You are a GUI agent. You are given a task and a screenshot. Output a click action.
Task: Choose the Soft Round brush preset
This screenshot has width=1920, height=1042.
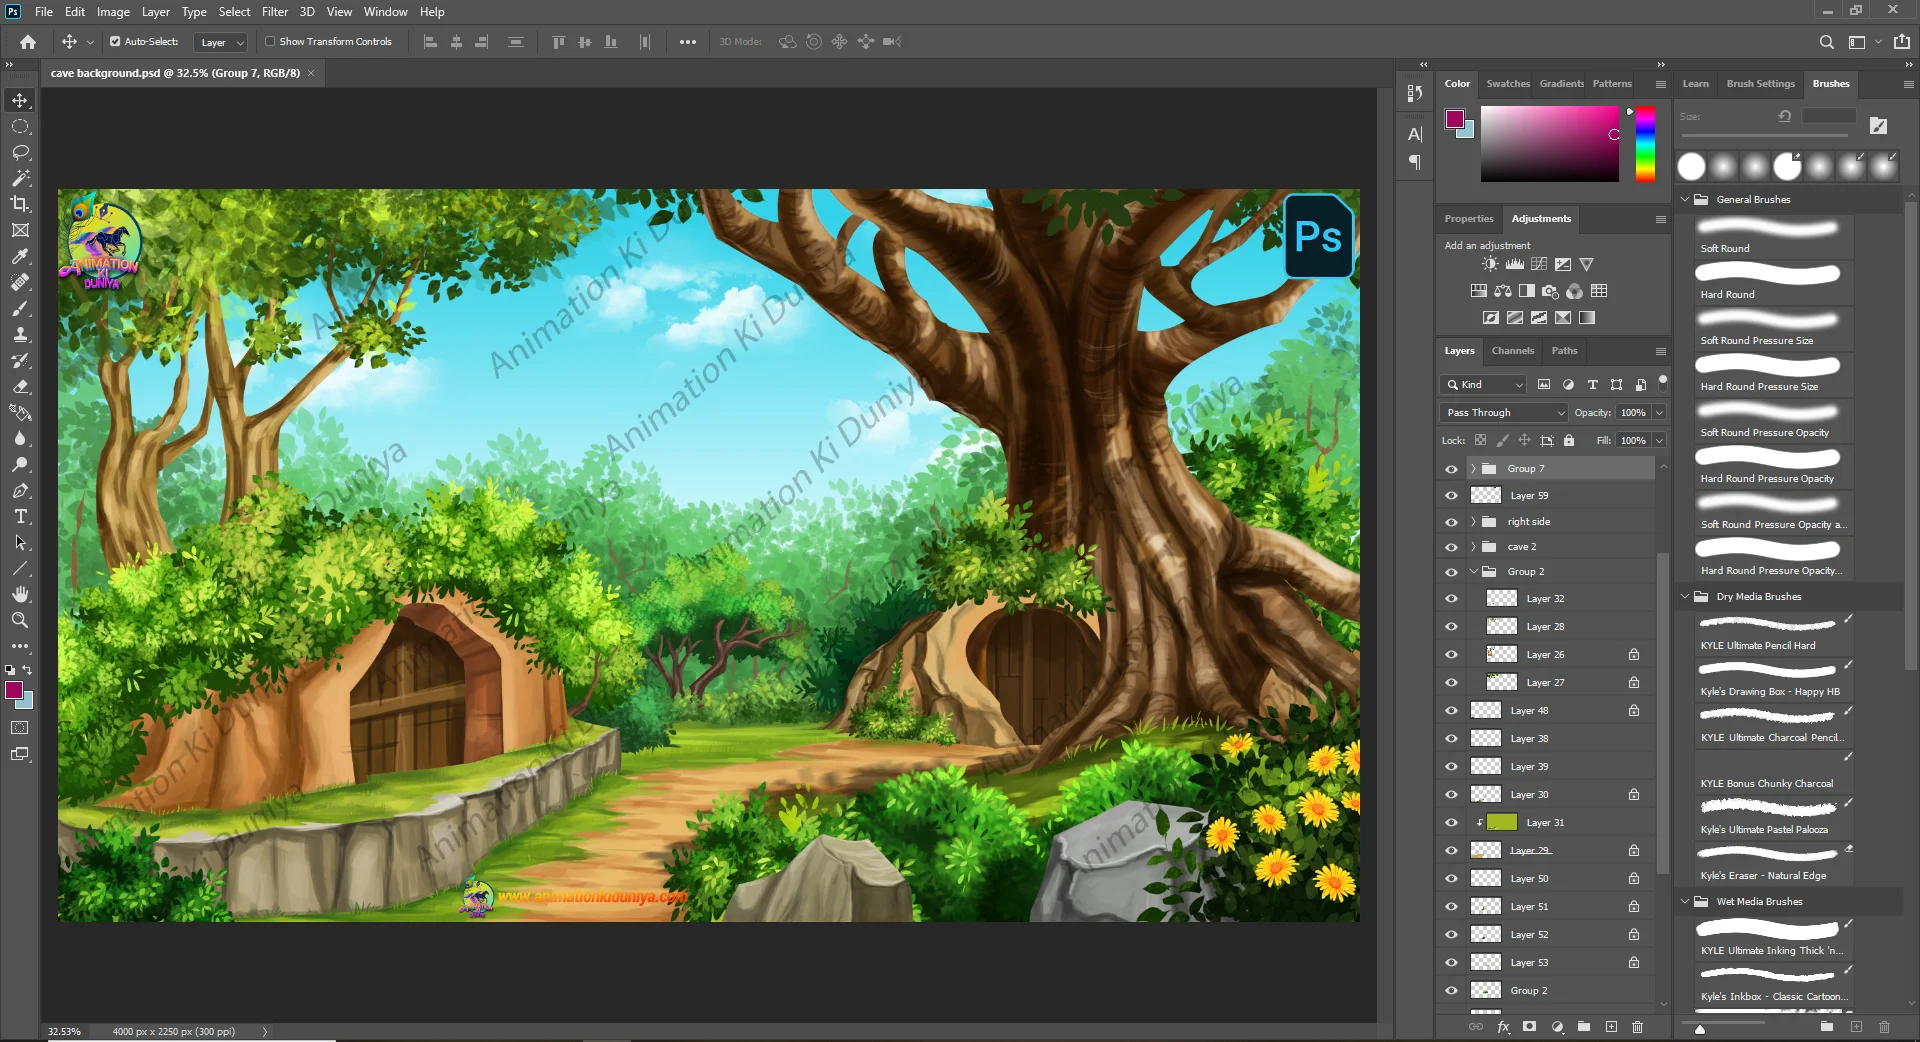(x=1767, y=236)
